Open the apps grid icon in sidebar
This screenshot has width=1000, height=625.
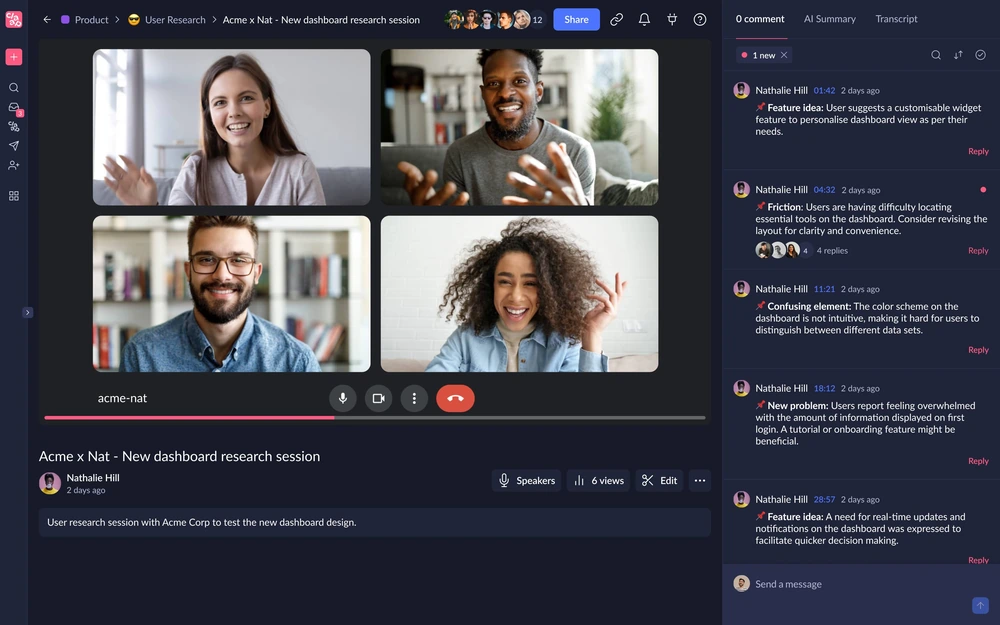[x=13, y=196]
